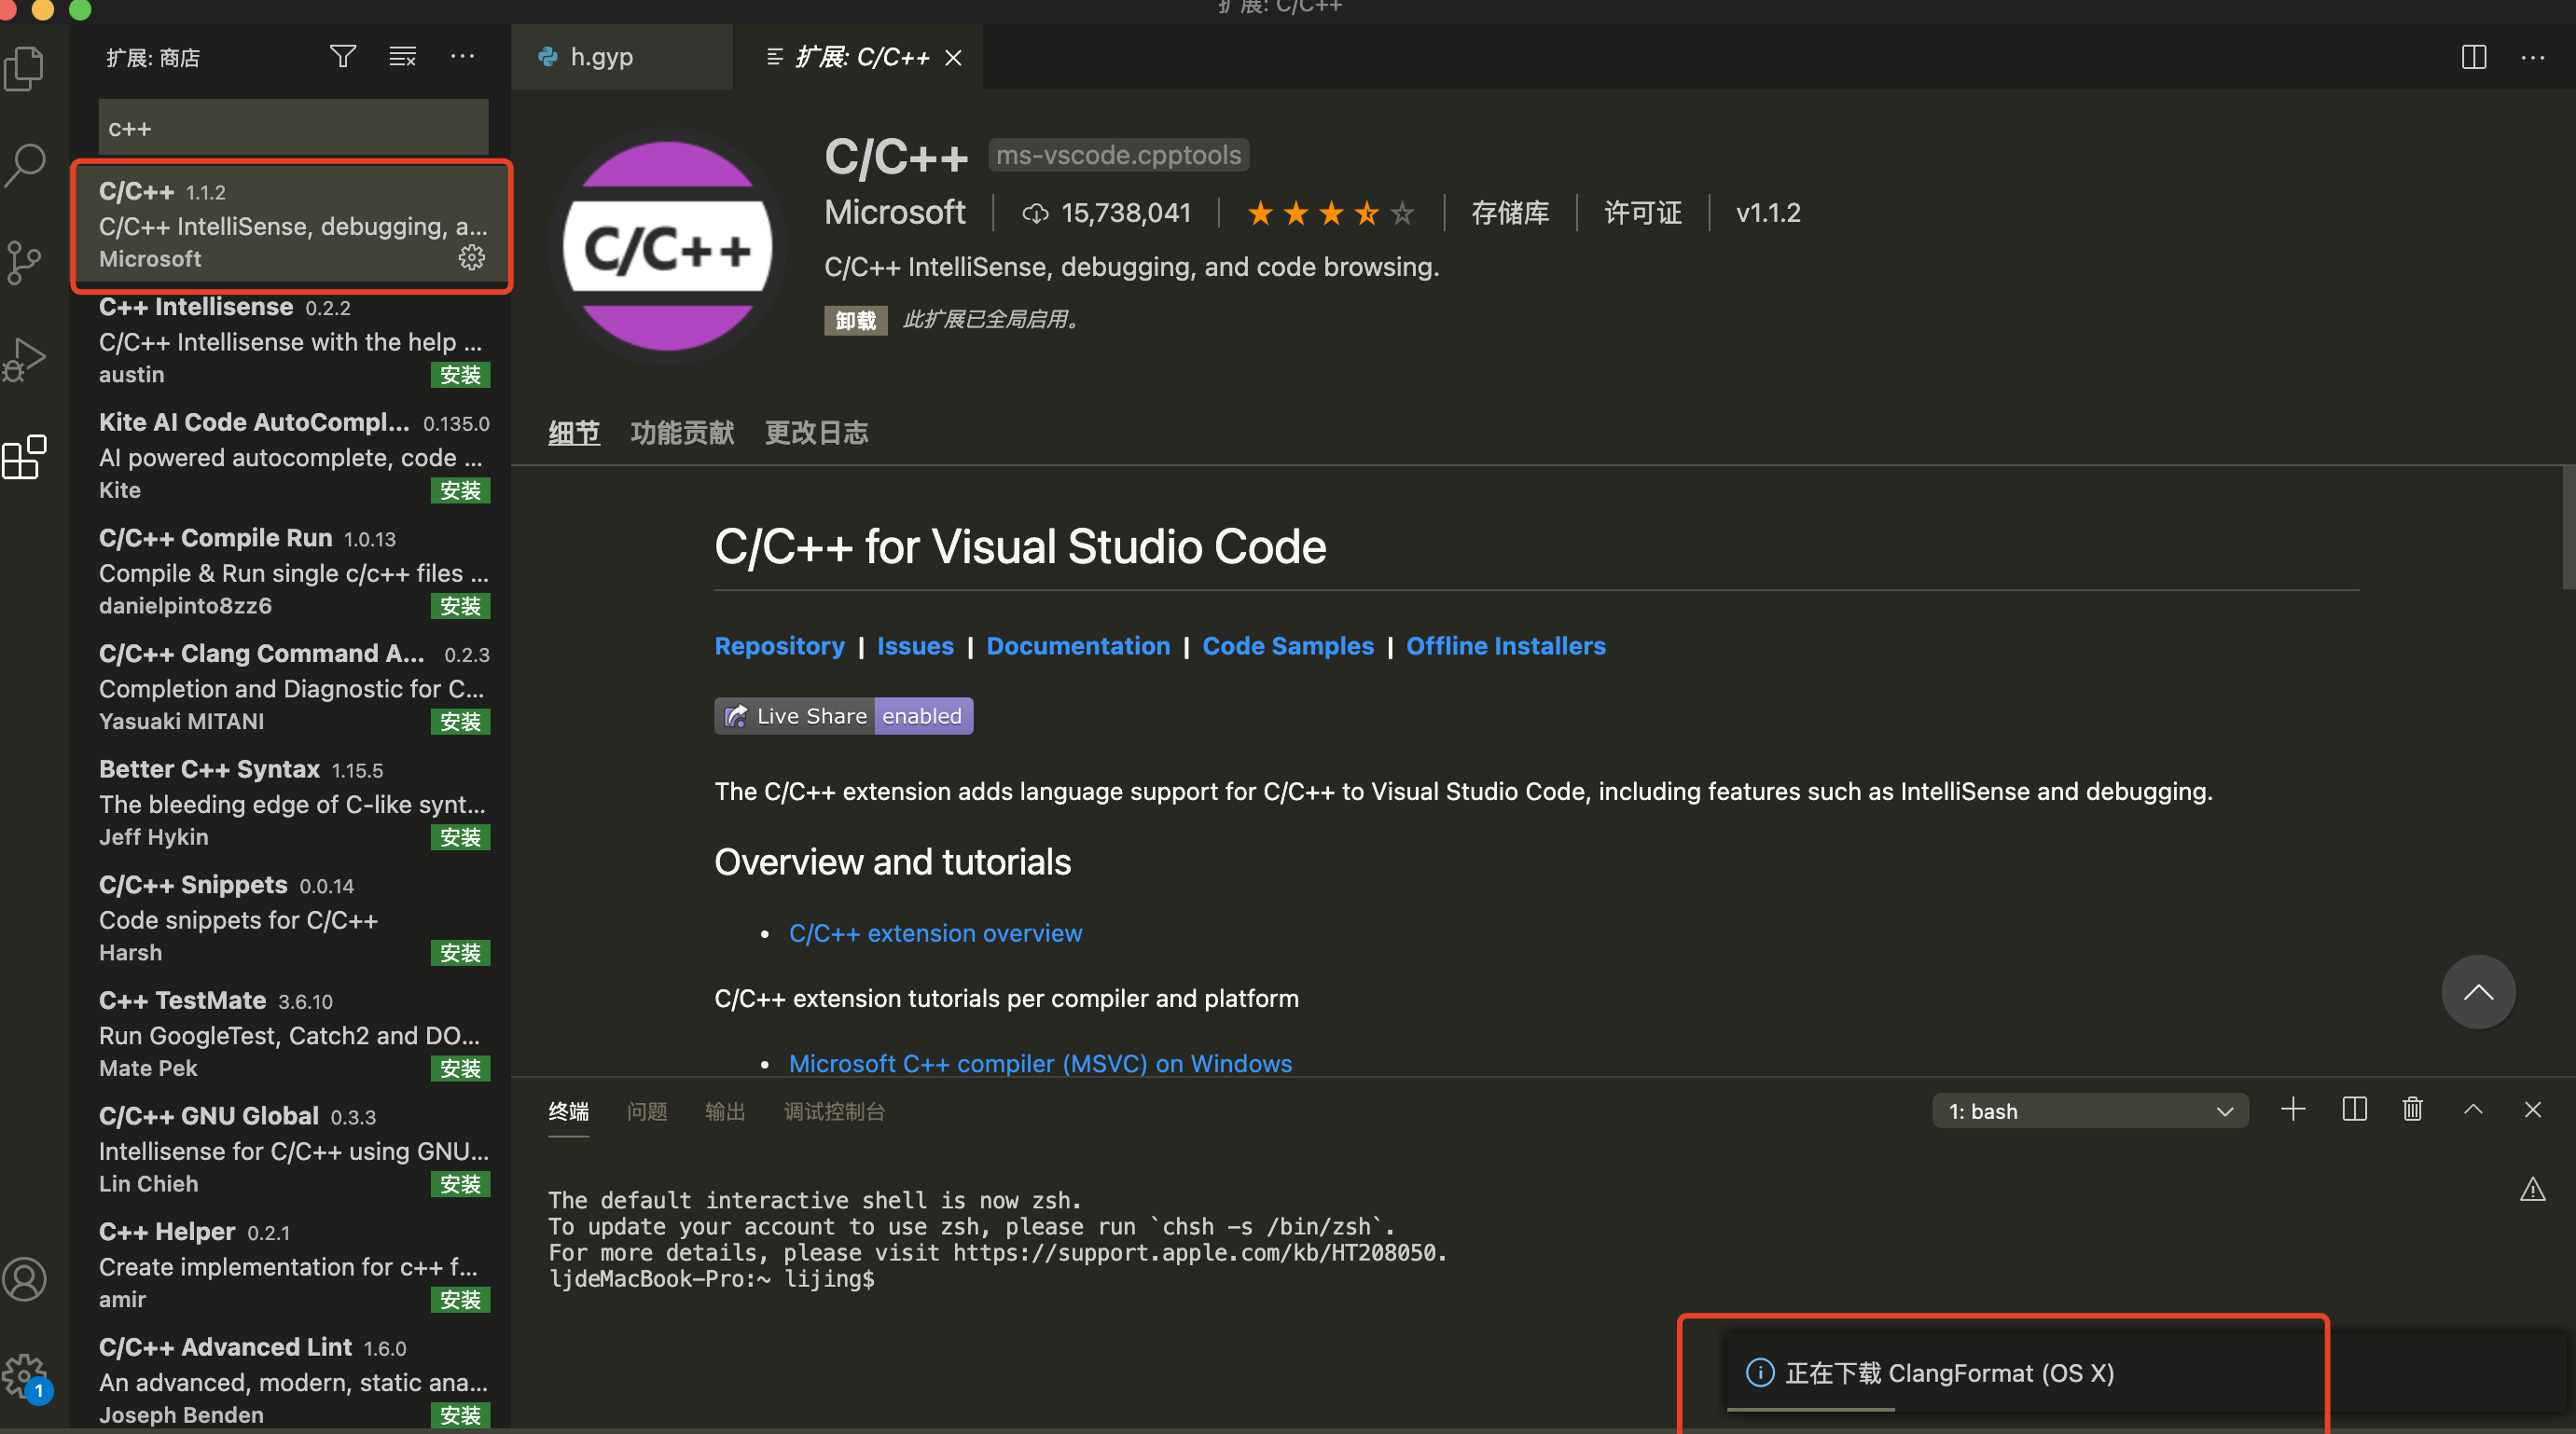Viewport: 2576px width, 1434px height.
Task: Install the C/C++ Clang Command Adapter extension
Action: [x=461, y=722]
